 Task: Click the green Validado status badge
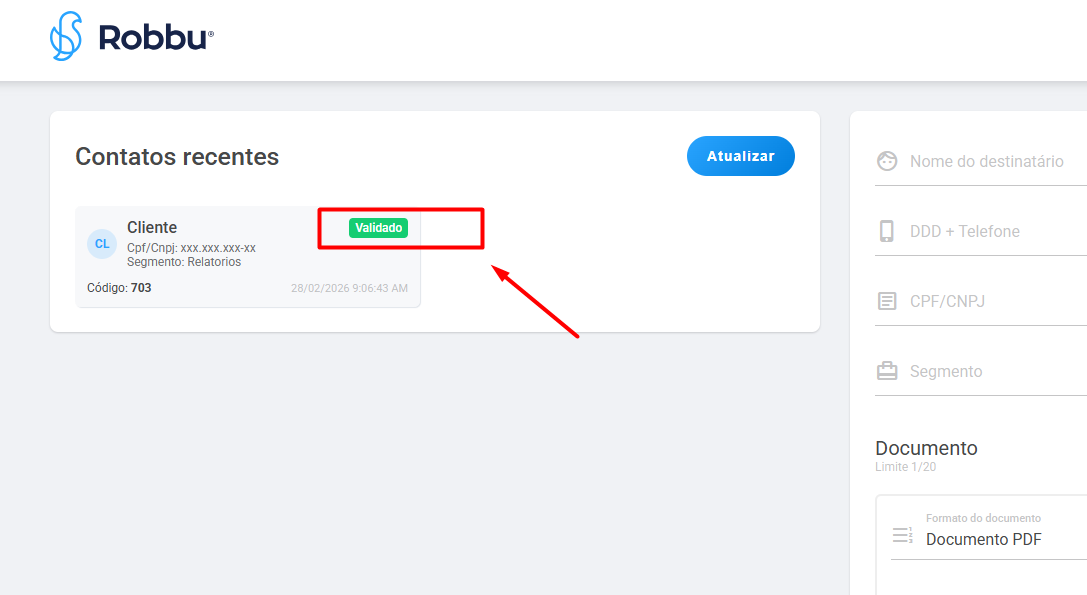point(379,227)
